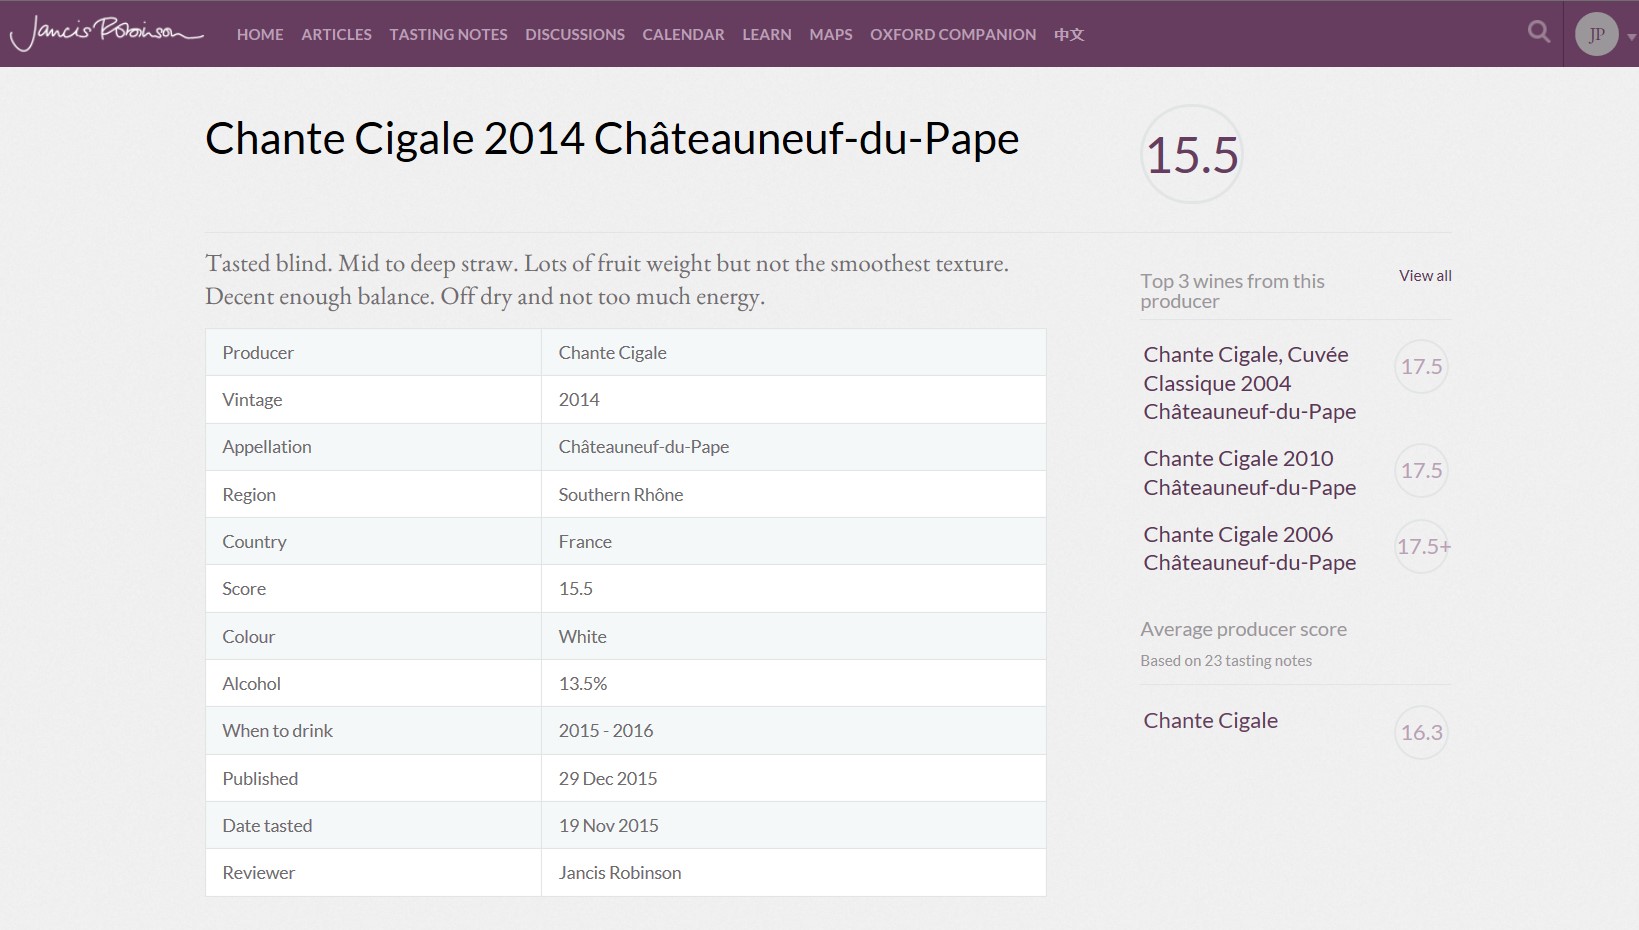Image resolution: width=1639 pixels, height=930 pixels.
Task: Click the Region row label
Action: click(249, 494)
